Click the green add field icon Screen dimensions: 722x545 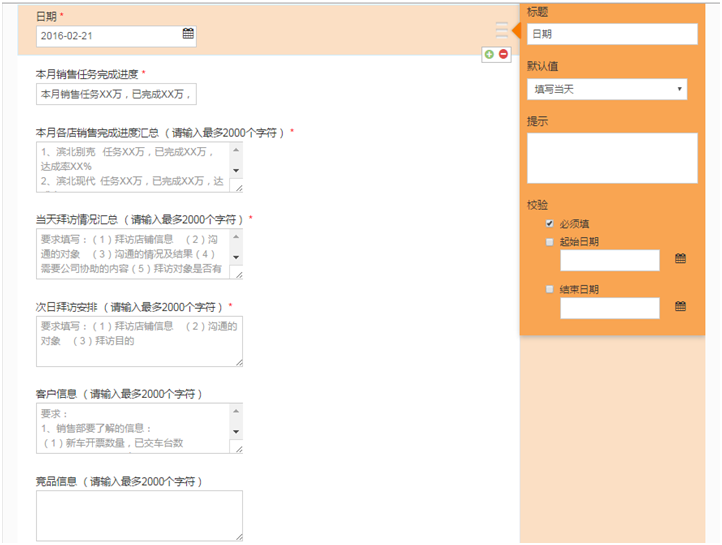tap(489, 54)
